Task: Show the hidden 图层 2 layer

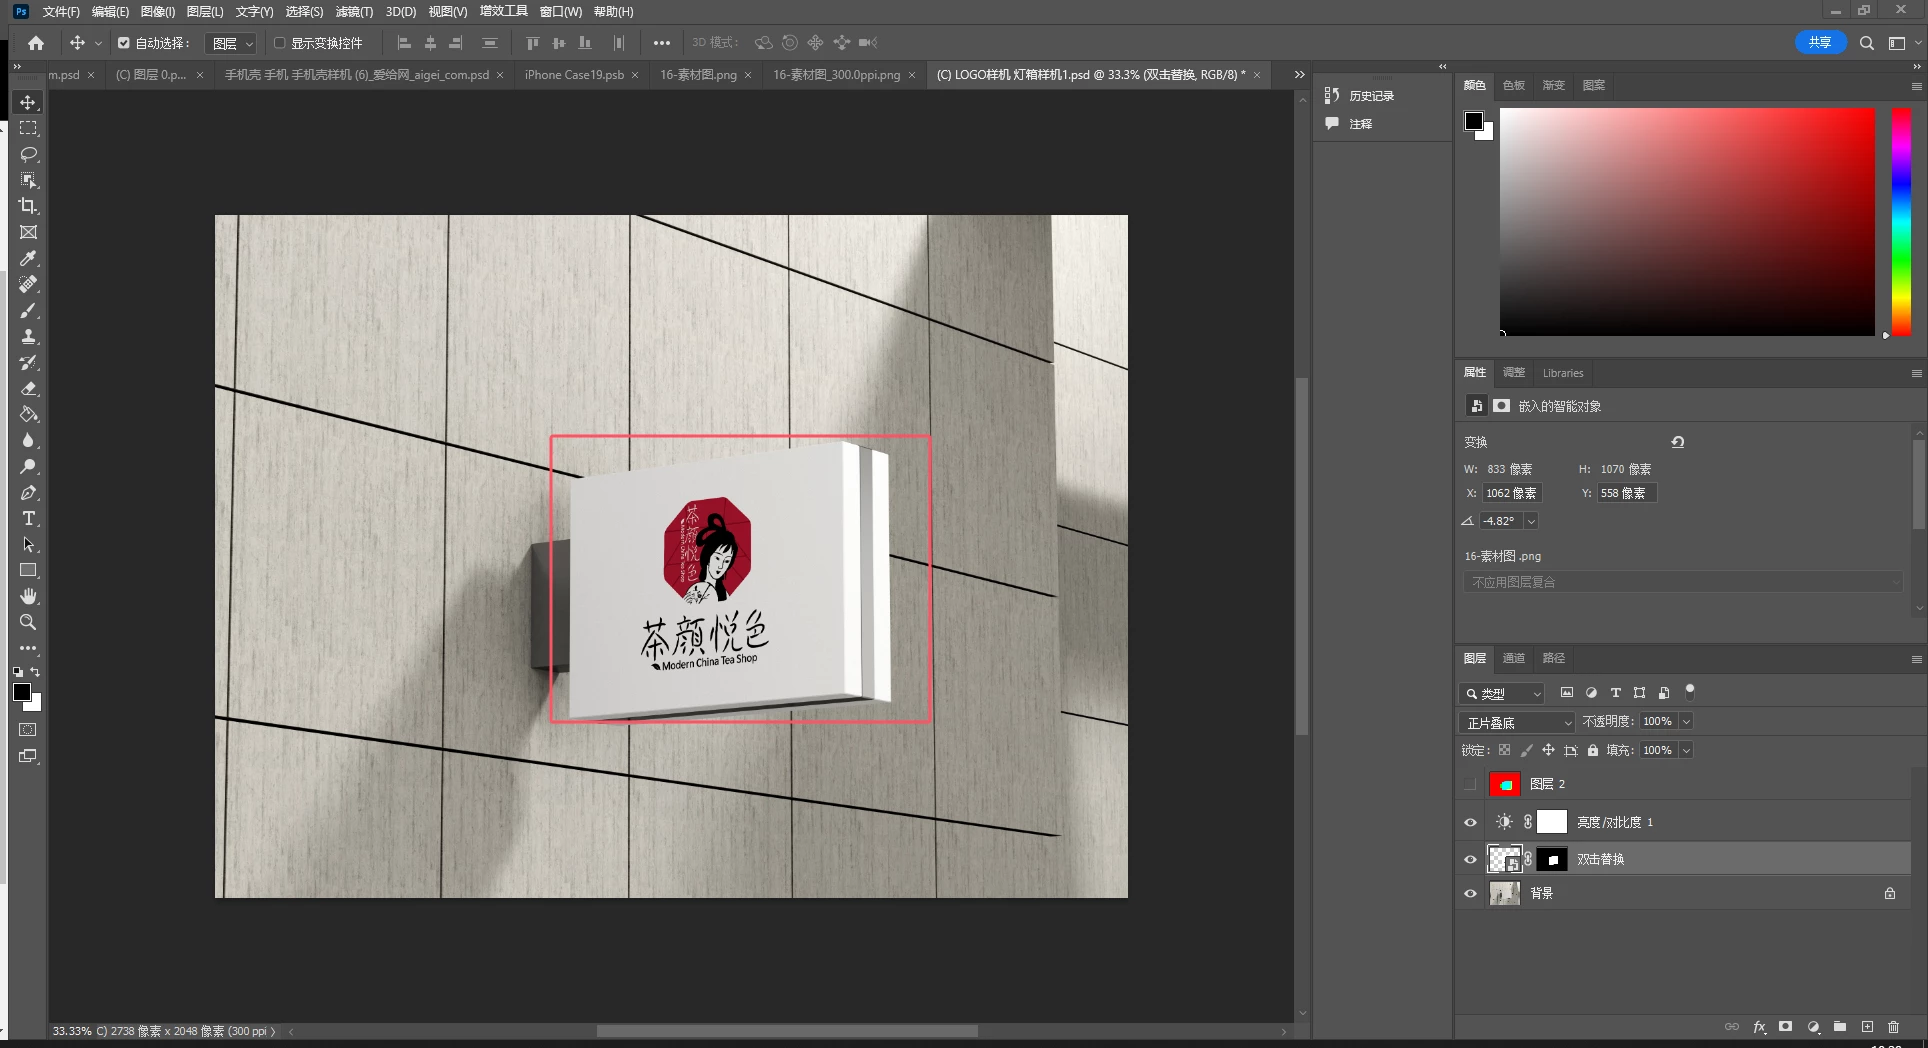Action: (1470, 784)
